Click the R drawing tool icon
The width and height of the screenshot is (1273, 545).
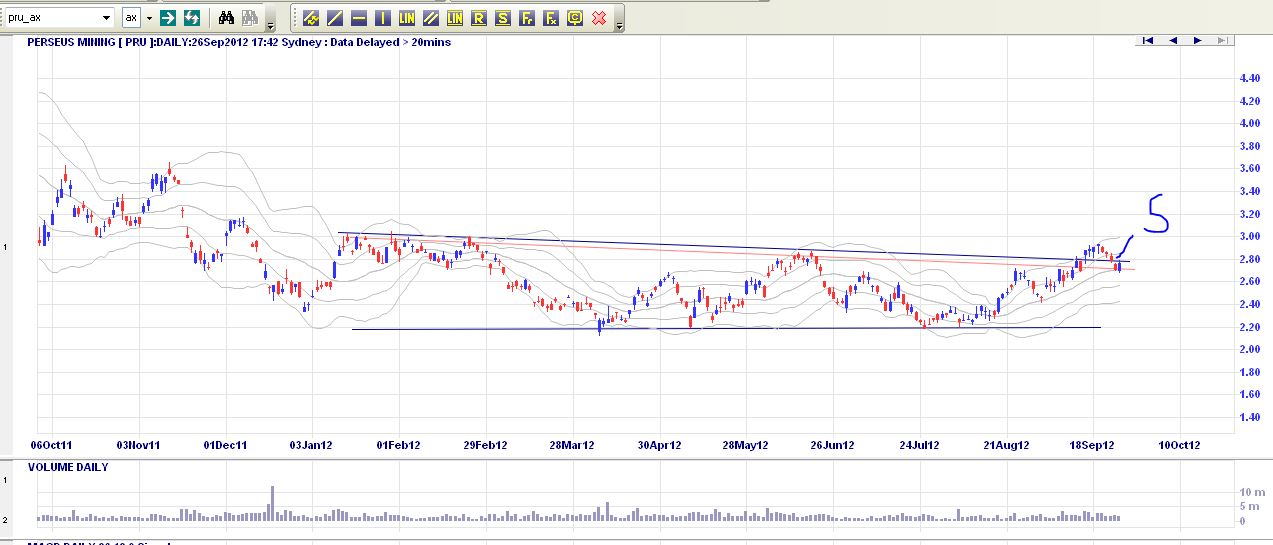coord(479,18)
